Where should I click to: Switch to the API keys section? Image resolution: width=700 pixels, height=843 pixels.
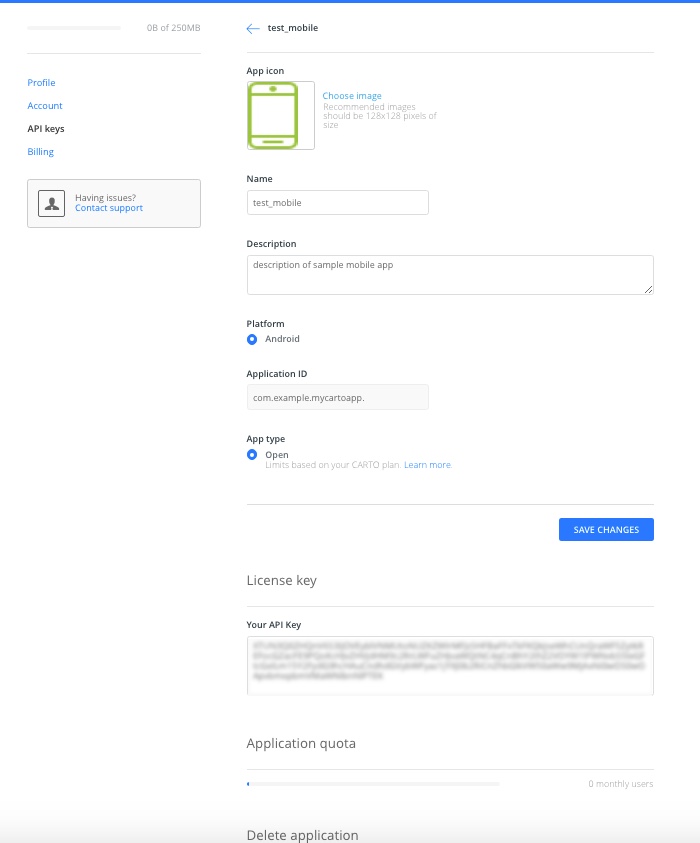[48, 128]
